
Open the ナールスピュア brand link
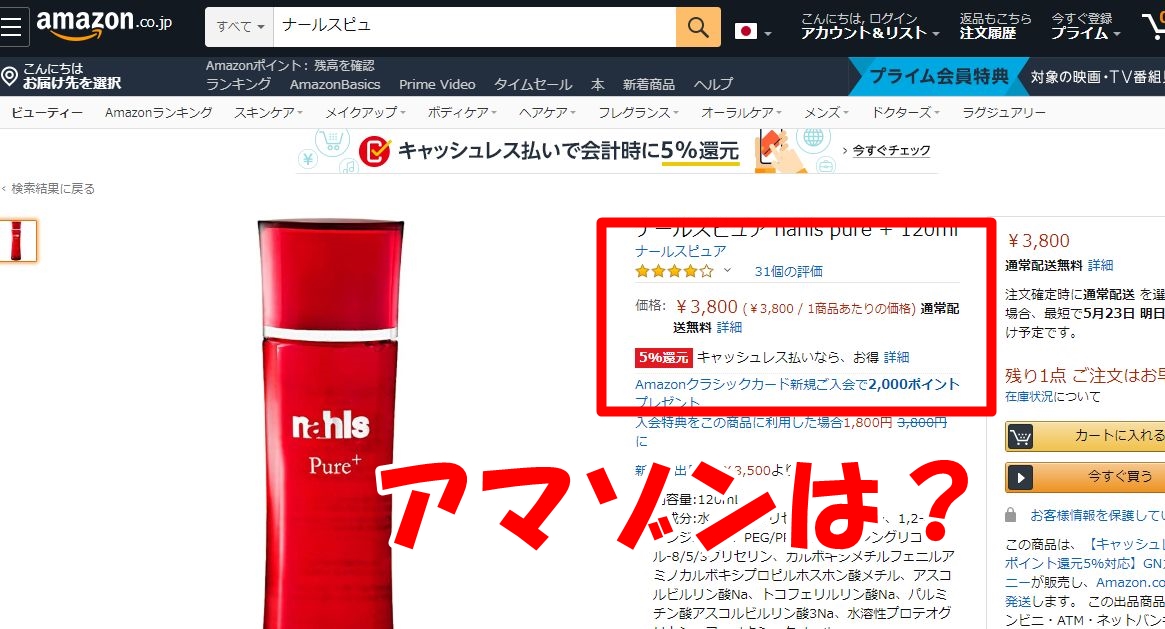pyautogui.click(x=681, y=251)
